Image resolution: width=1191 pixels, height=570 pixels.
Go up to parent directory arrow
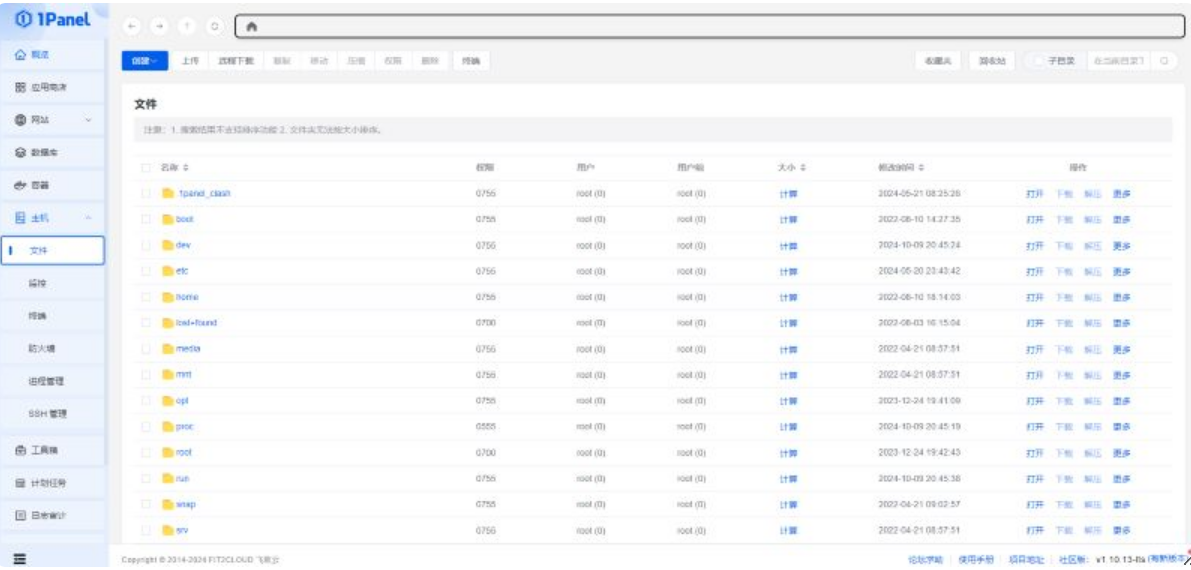(187, 26)
